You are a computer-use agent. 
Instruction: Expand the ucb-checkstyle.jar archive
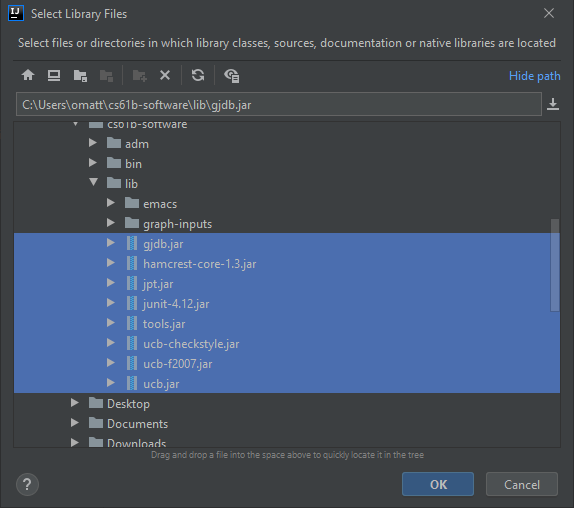[x=111, y=343]
